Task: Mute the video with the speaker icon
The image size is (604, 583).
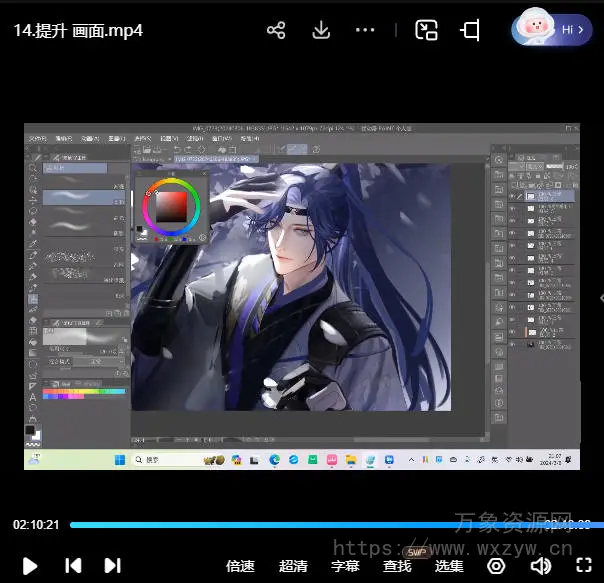Action: (x=541, y=566)
